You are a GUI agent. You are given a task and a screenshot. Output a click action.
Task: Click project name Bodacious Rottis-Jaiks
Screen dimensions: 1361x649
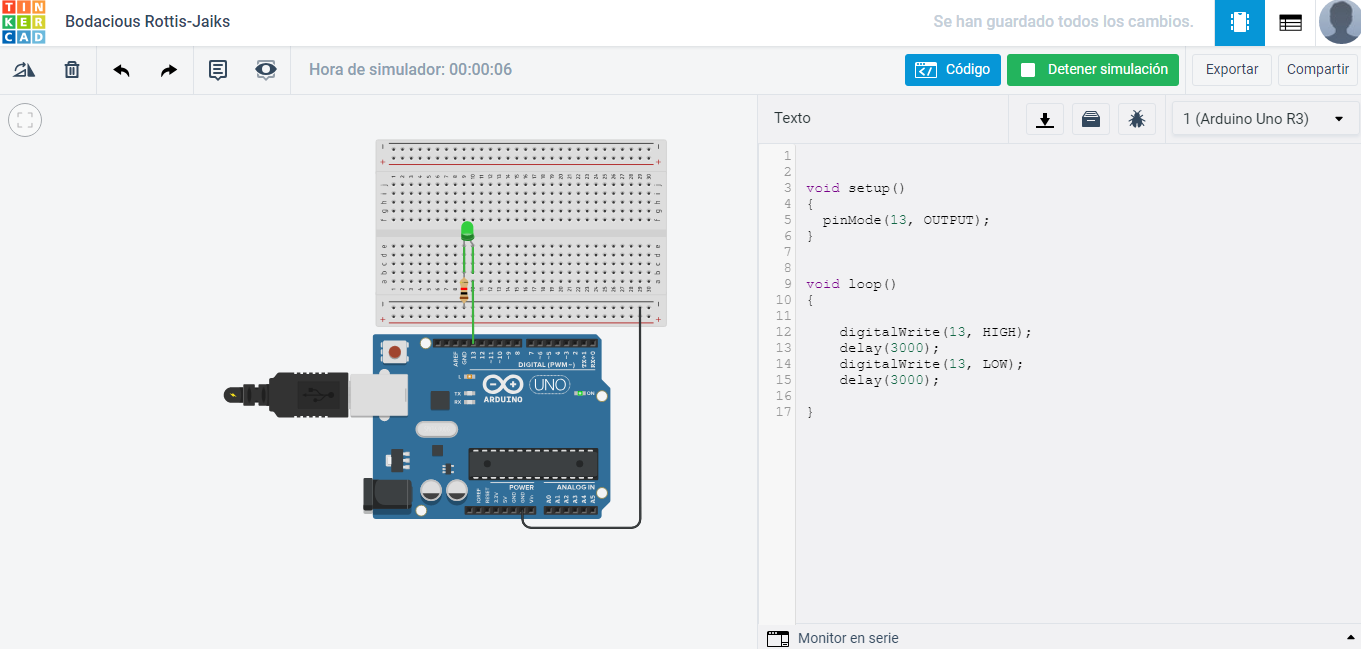coord(147,21)
